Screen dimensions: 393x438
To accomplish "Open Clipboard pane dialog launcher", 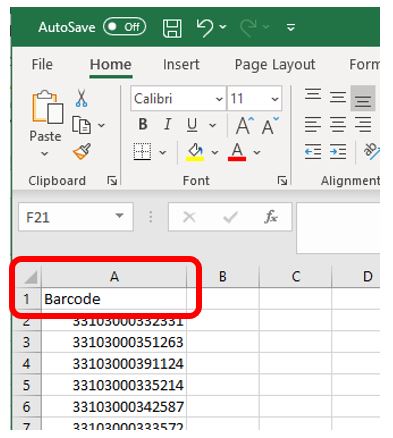I will point(112,181).
